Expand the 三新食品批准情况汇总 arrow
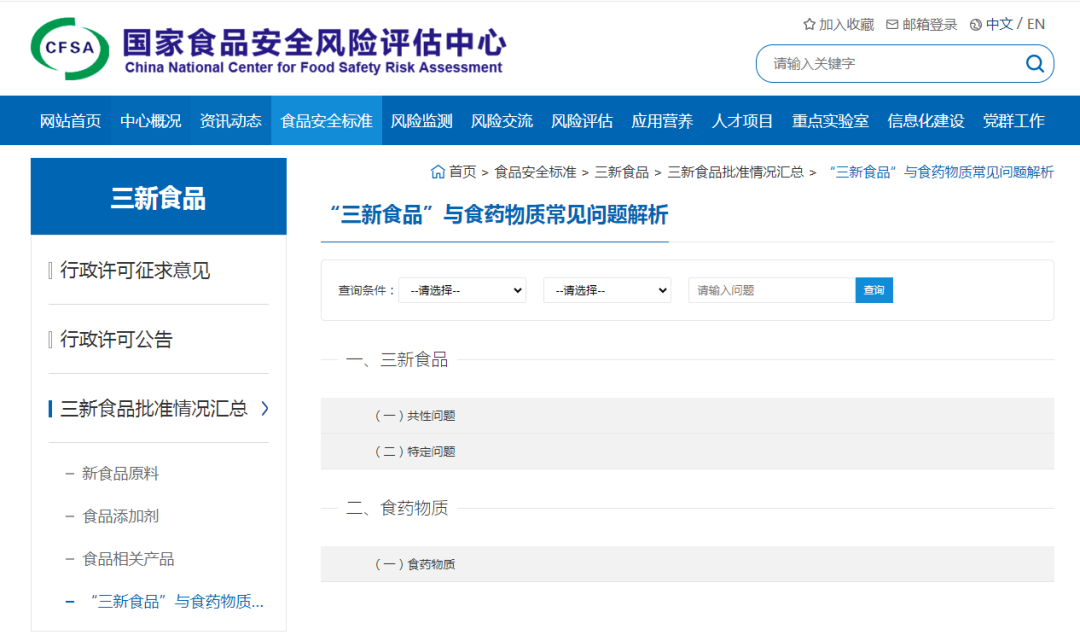Screen dimensions: 1080x641 tap(267, 409)
